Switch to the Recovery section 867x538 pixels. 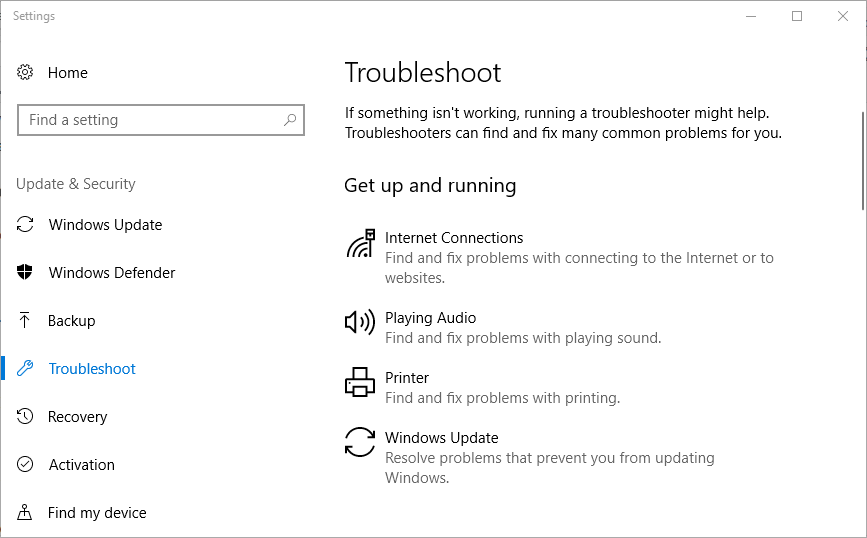pos(77,417)
